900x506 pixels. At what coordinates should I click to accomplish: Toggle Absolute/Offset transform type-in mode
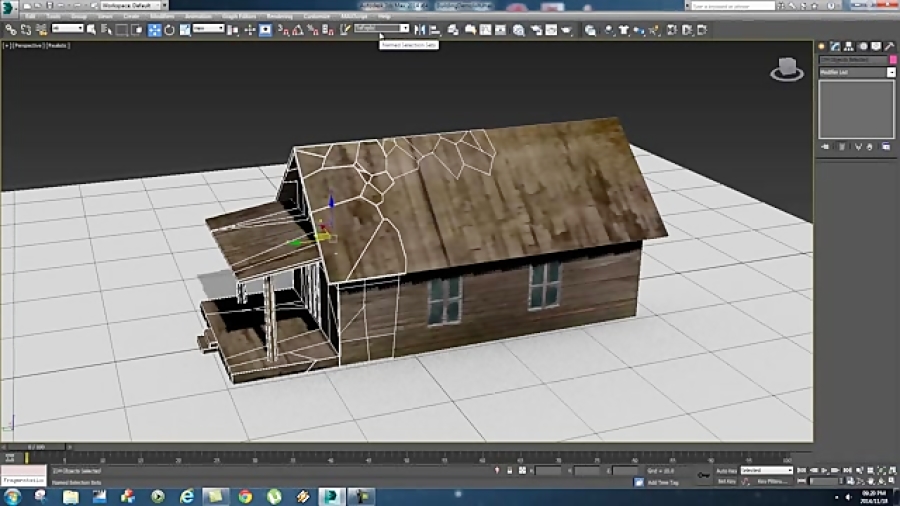click(x=522, y=470)
